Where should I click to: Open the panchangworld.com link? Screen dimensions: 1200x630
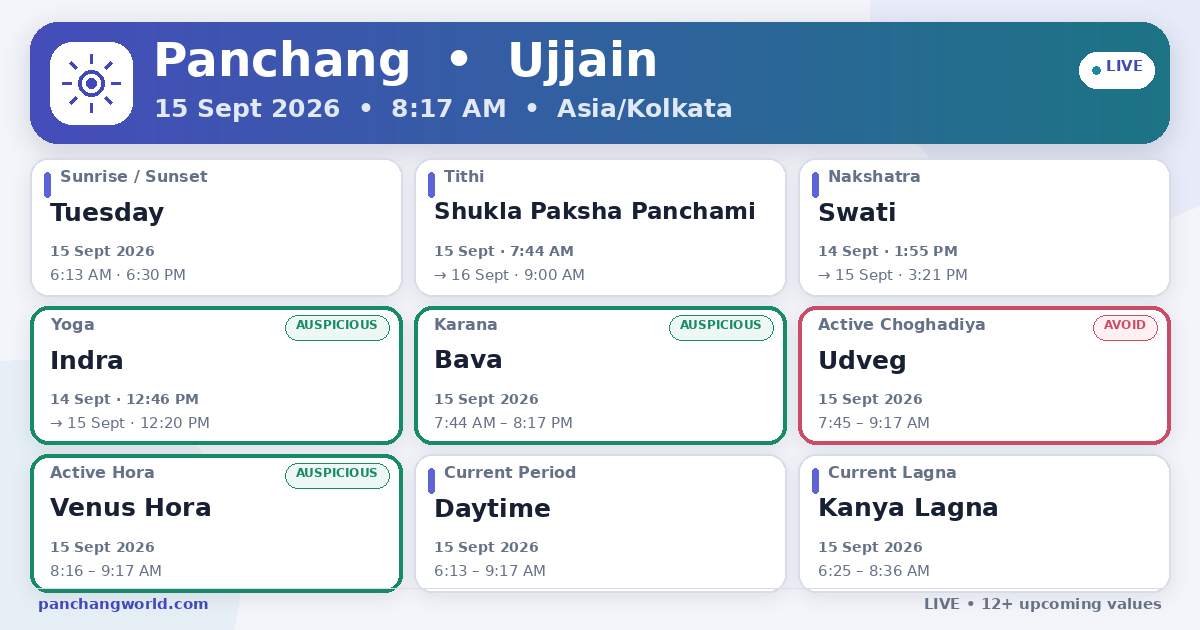tap(123, 604)
